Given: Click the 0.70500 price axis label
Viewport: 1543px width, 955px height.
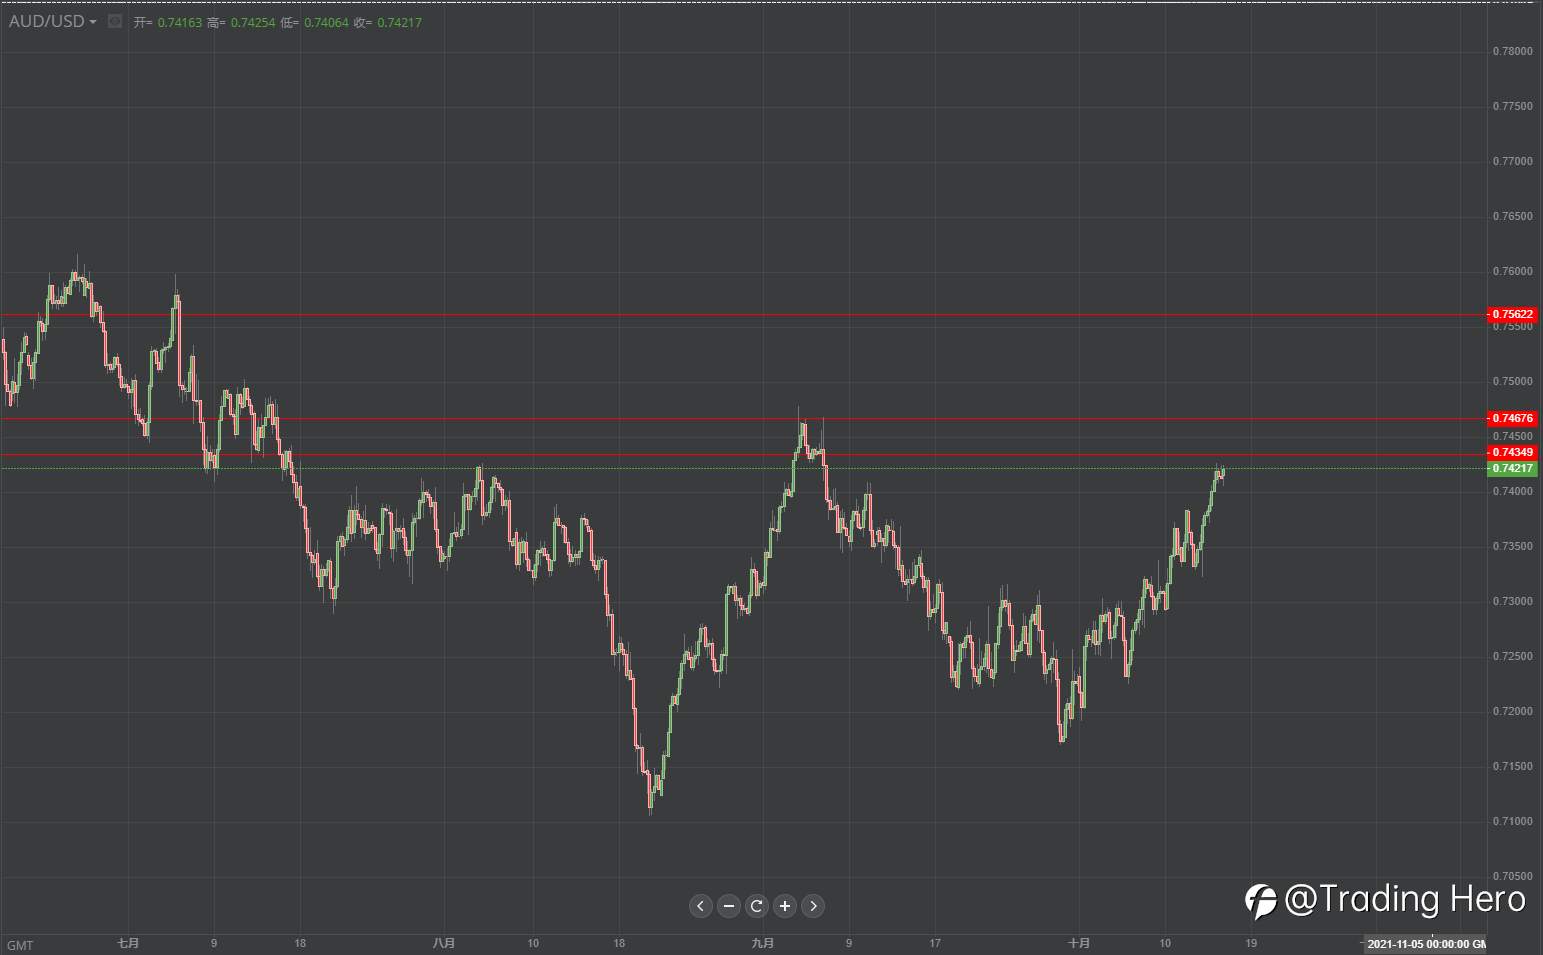Looking at the screenshot, I should (1512, 876).
